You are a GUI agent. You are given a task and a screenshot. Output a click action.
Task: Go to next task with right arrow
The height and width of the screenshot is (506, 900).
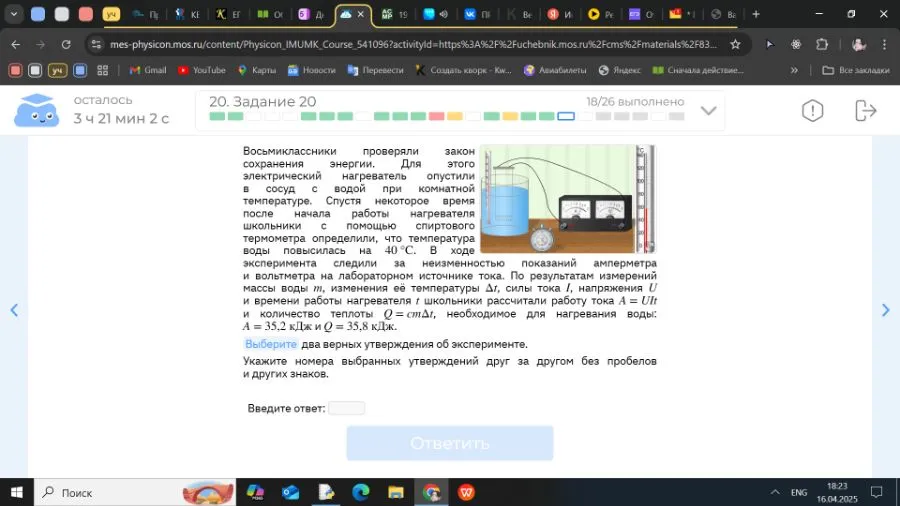click(885, 310)
